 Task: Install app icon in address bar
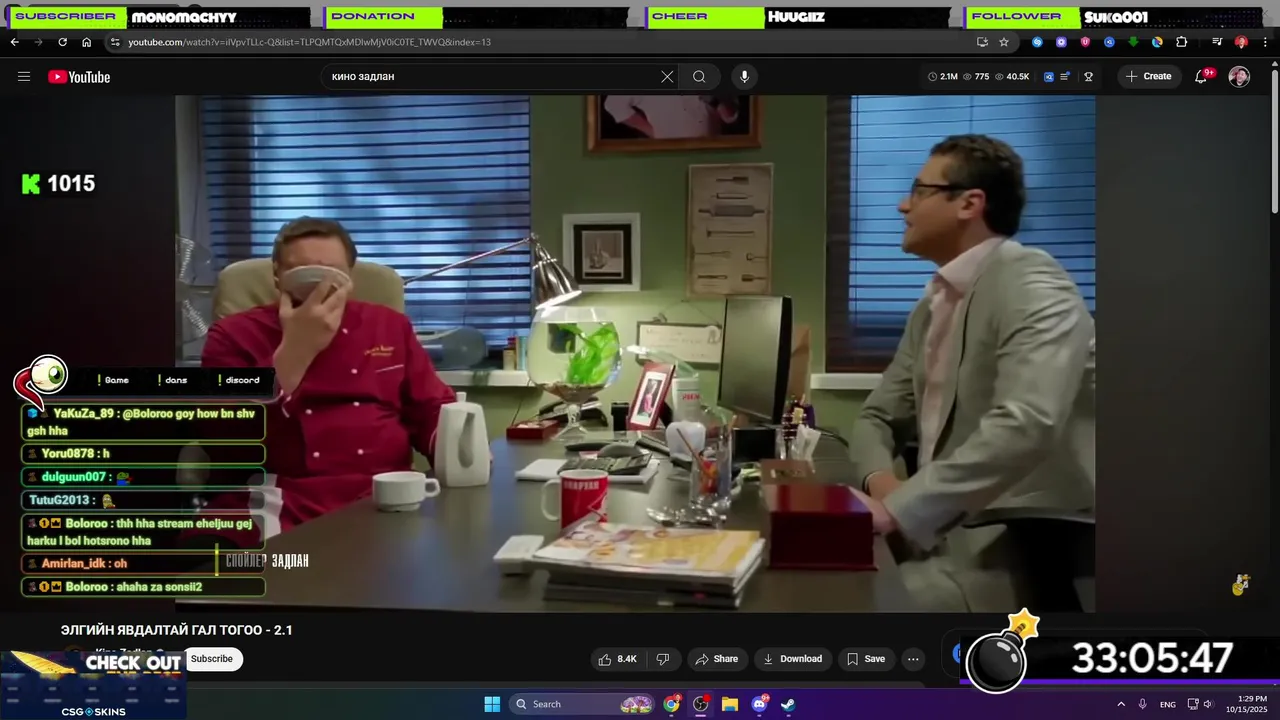click(982, 42)
